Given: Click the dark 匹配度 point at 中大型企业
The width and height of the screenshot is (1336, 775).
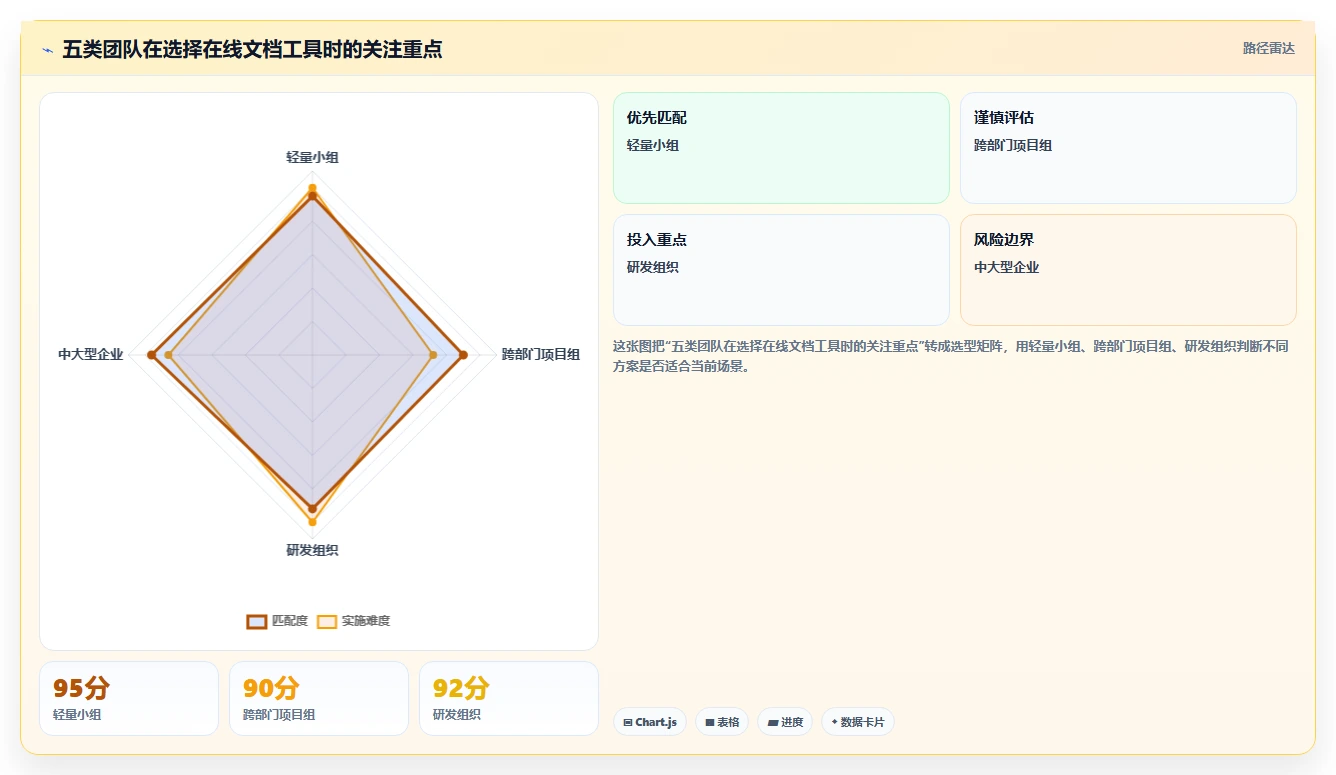Looking at the screenshot, I should click(x=152, y=354).
